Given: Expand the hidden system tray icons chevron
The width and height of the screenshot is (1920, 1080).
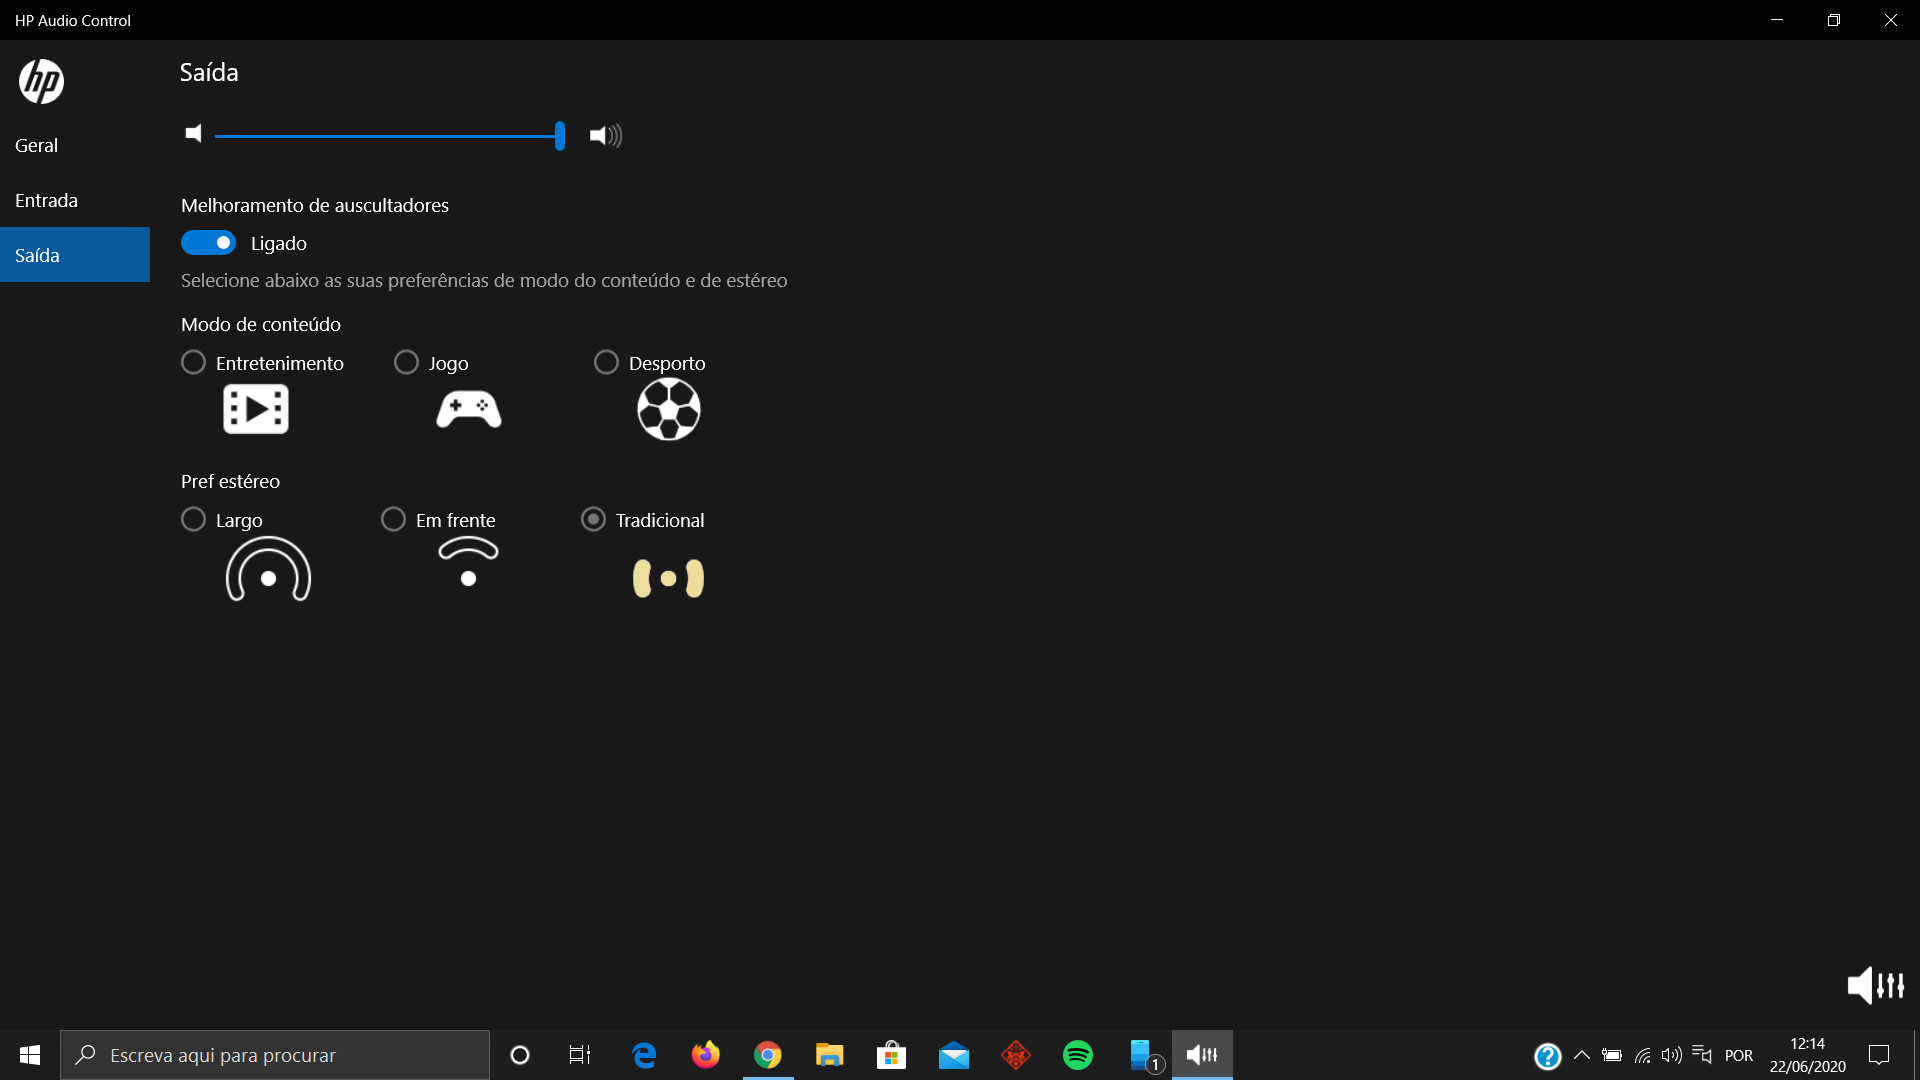Looking at the screenshot, I should pos(1582,1055).
